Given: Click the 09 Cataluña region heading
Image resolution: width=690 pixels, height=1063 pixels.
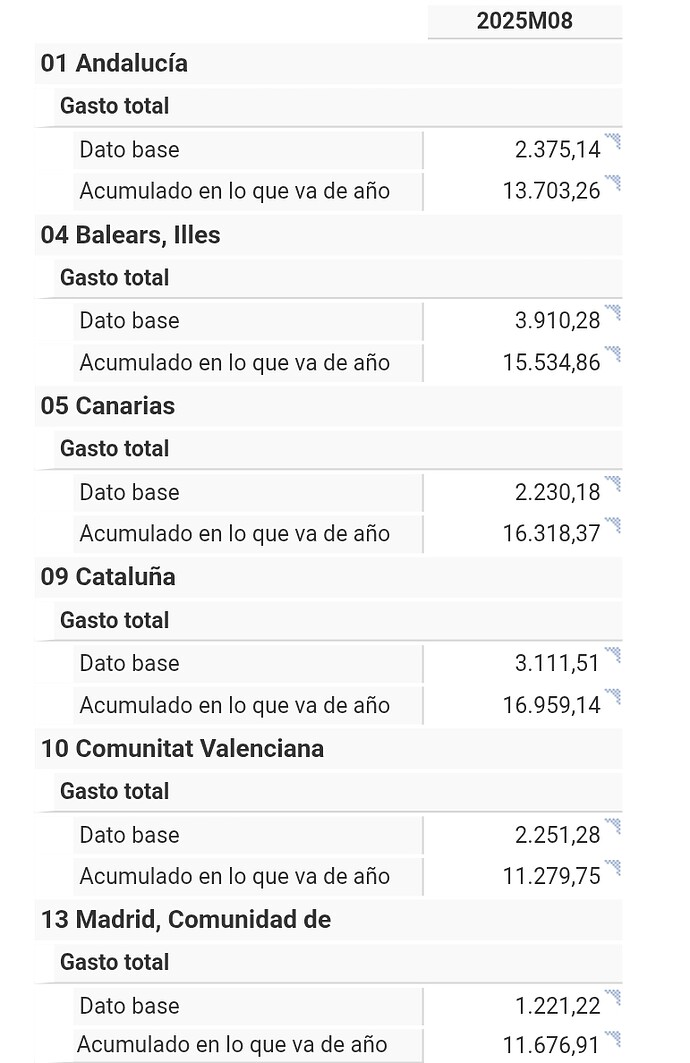Looking at the screenshot, I should [x=108, y=577].
